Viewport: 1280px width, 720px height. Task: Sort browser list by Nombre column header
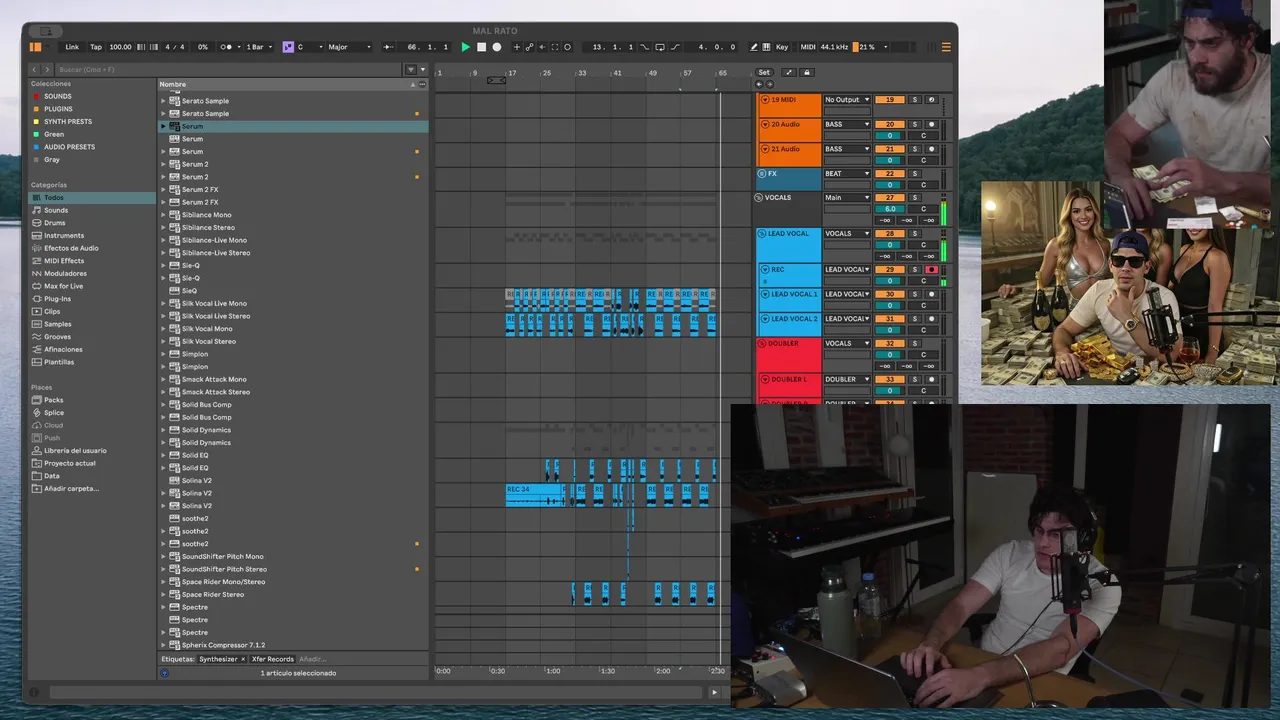(173, 84)
